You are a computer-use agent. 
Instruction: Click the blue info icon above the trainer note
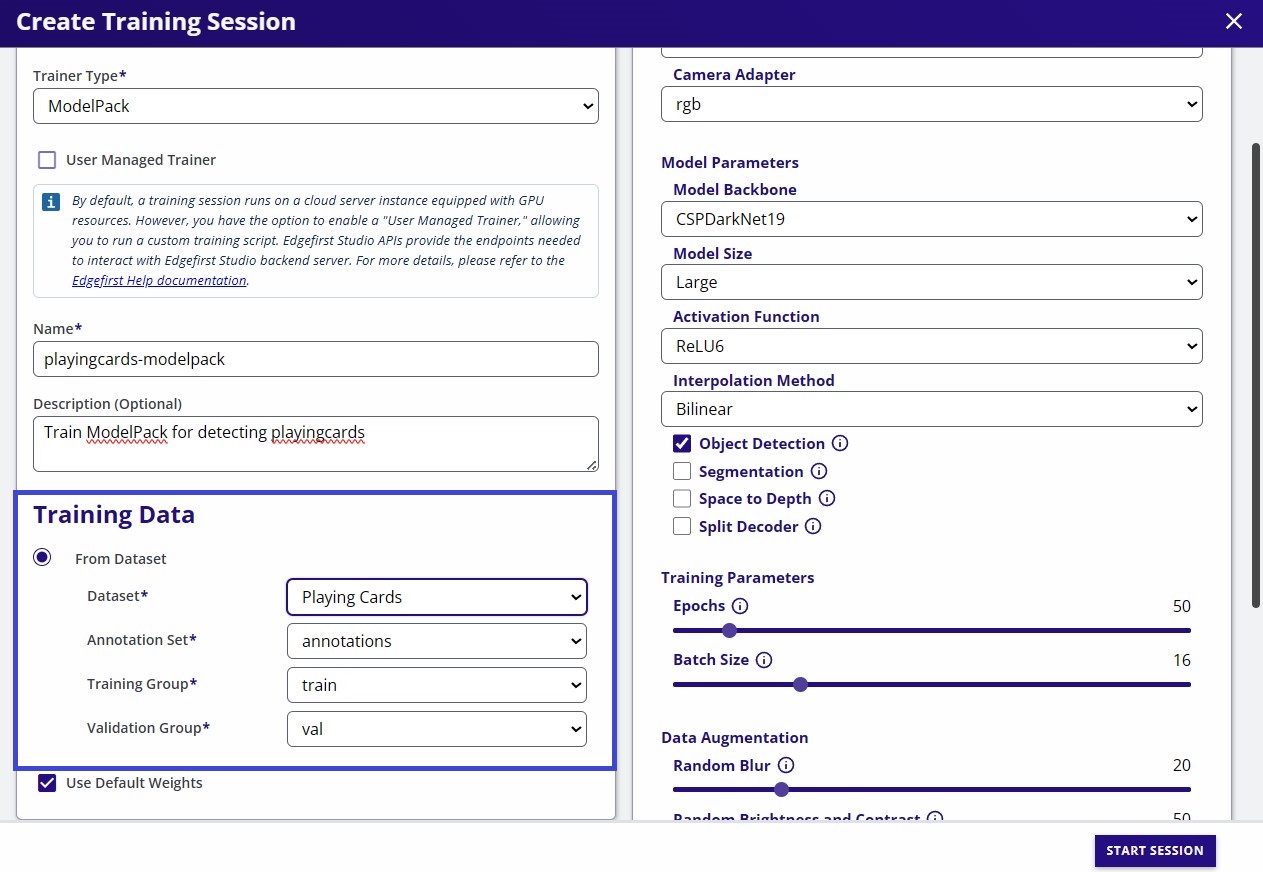point(50,201)
